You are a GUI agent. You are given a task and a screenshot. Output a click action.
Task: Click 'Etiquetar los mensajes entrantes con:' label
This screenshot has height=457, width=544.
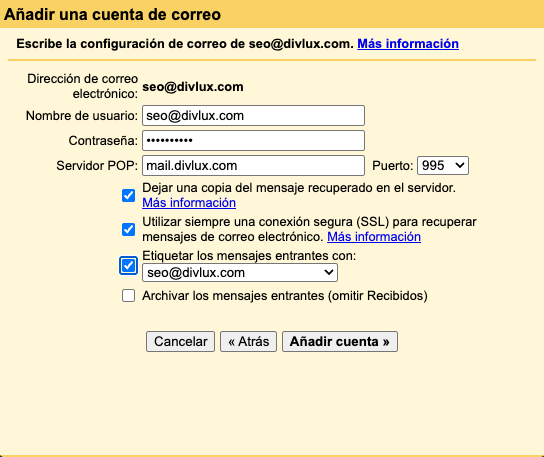pyautogui.click(x=249, y=256)
